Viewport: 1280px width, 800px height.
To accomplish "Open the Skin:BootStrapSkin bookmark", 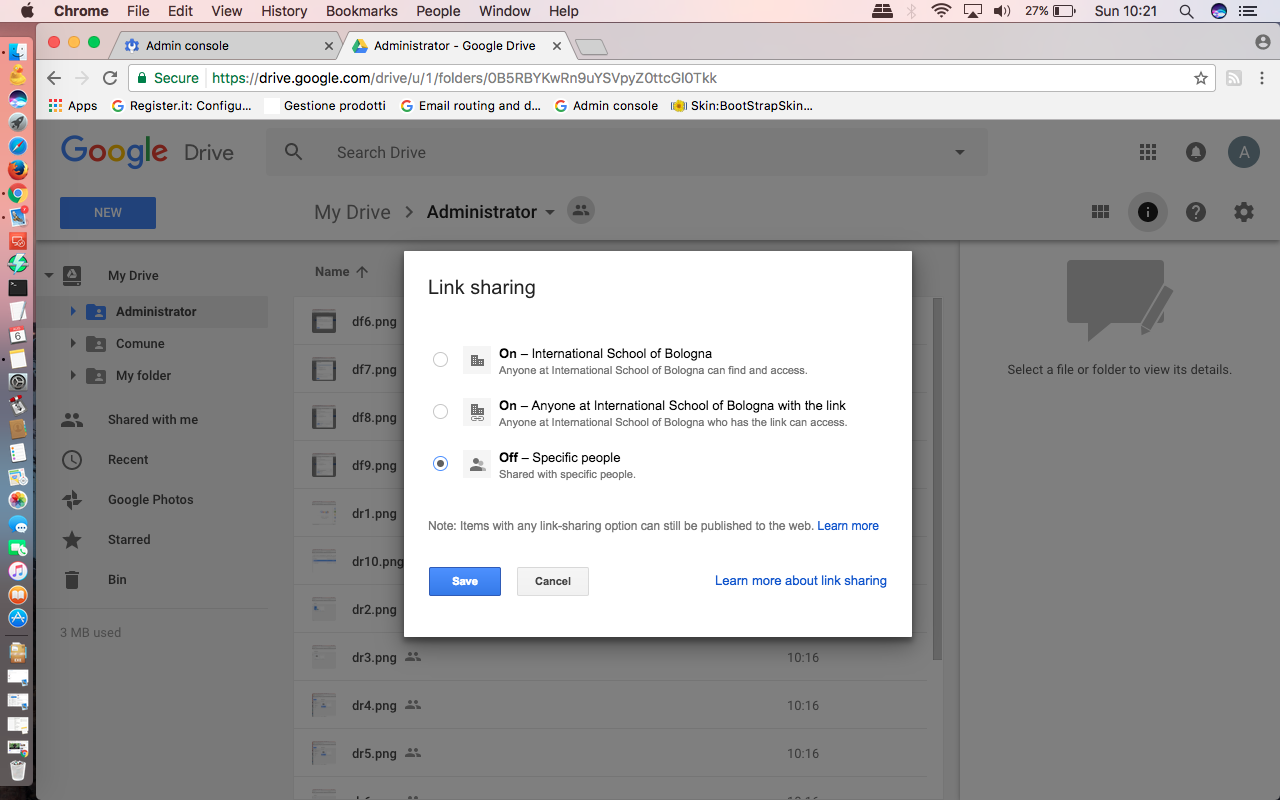I will coord(742,106).
